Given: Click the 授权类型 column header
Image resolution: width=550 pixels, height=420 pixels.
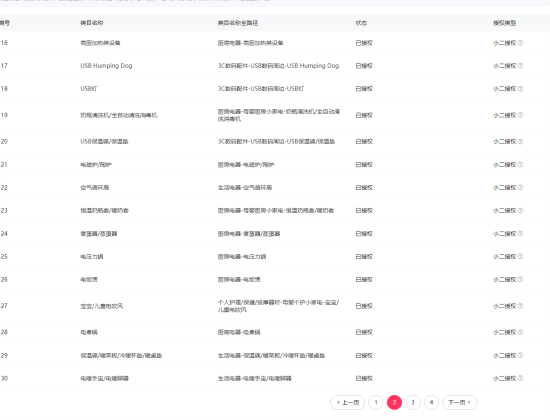Looking at the screenshot, I should tap(504, 23).
